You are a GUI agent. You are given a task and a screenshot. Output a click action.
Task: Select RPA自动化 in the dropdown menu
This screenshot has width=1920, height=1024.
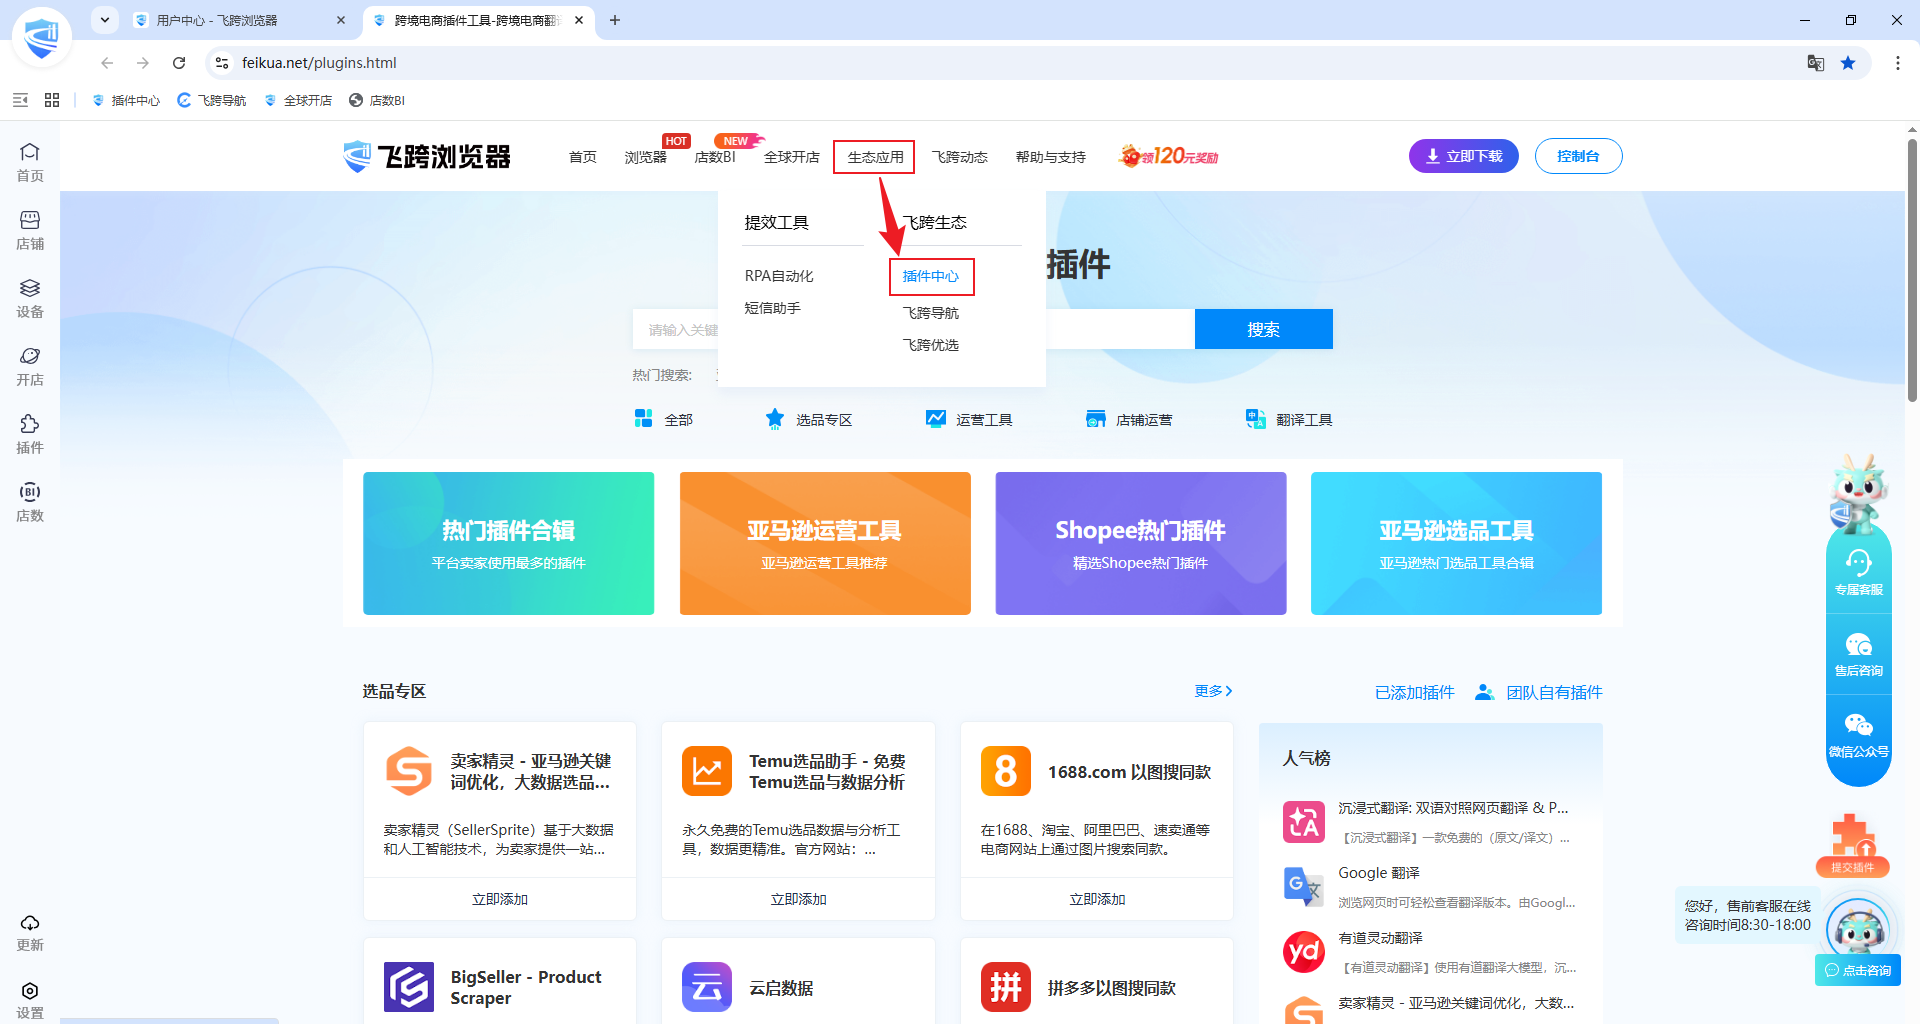779,276
